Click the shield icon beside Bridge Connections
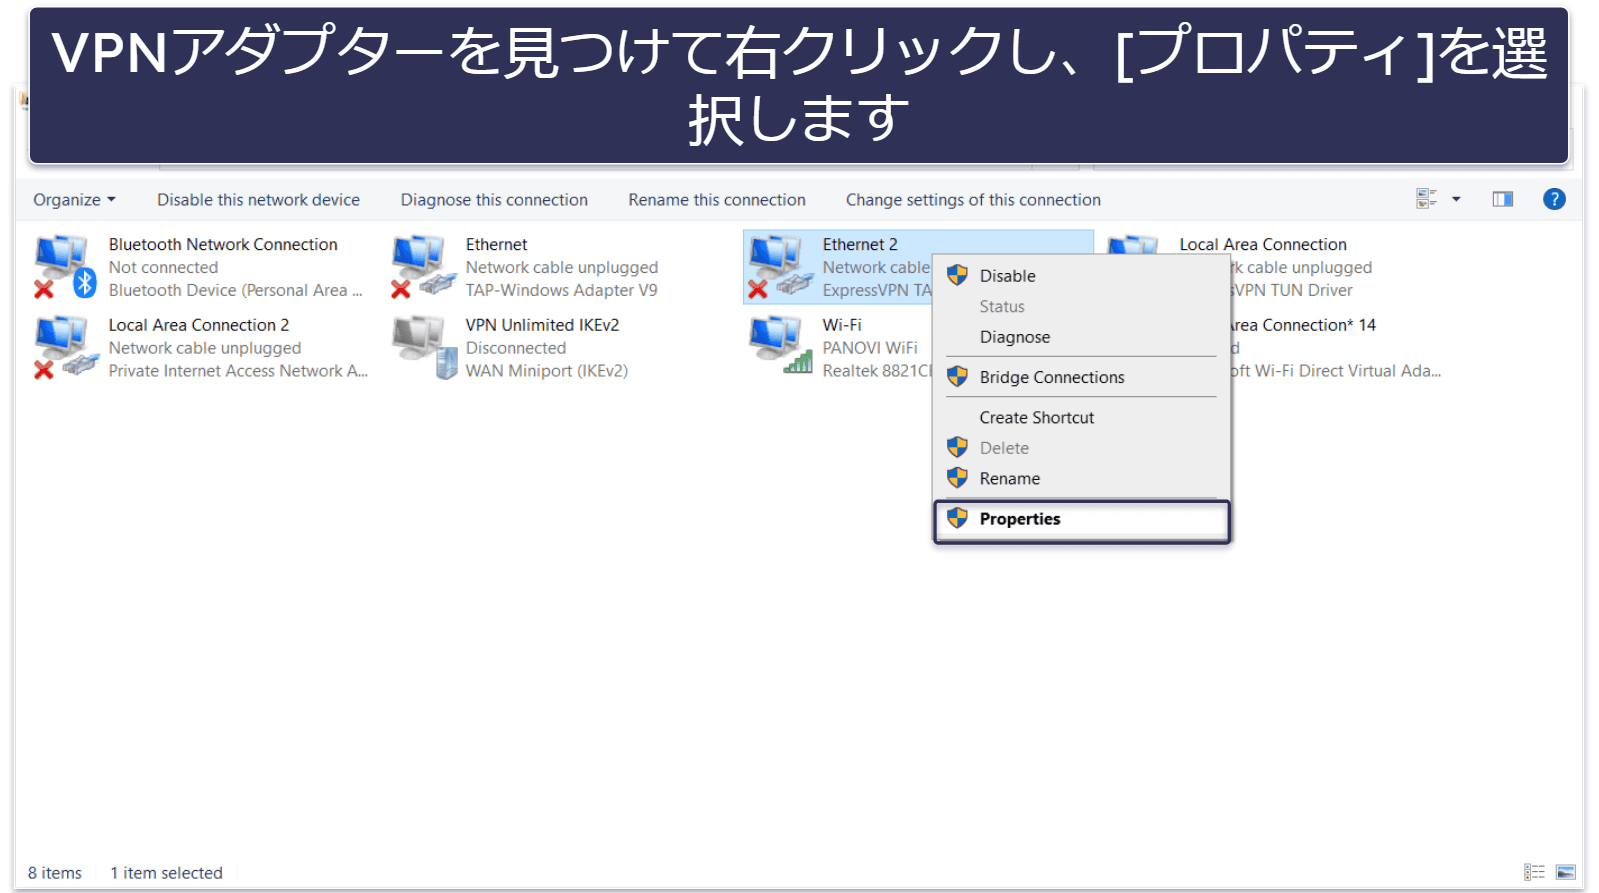The height and width of the screenshot is (893, 1599). click(957, 376)
